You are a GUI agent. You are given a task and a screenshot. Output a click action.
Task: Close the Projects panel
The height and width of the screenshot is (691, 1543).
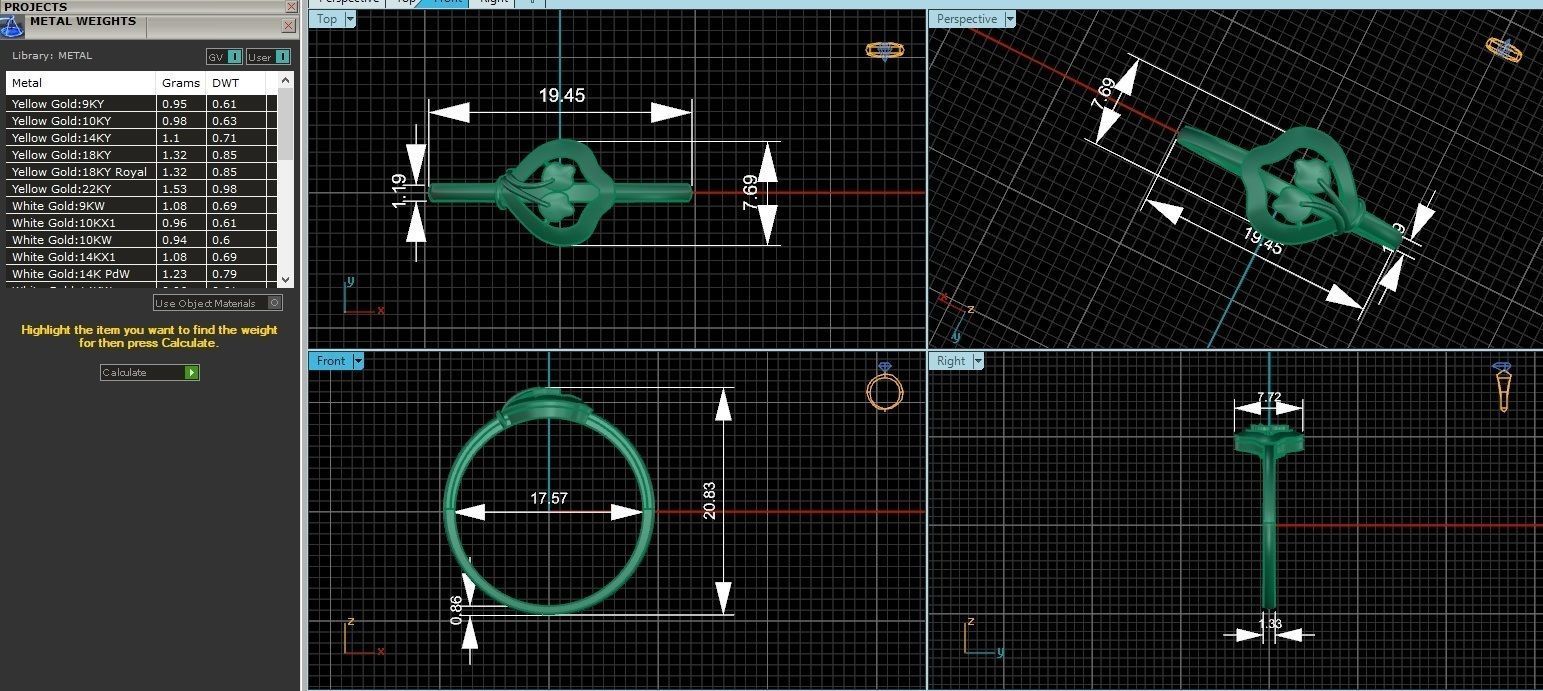click(289, 6)
